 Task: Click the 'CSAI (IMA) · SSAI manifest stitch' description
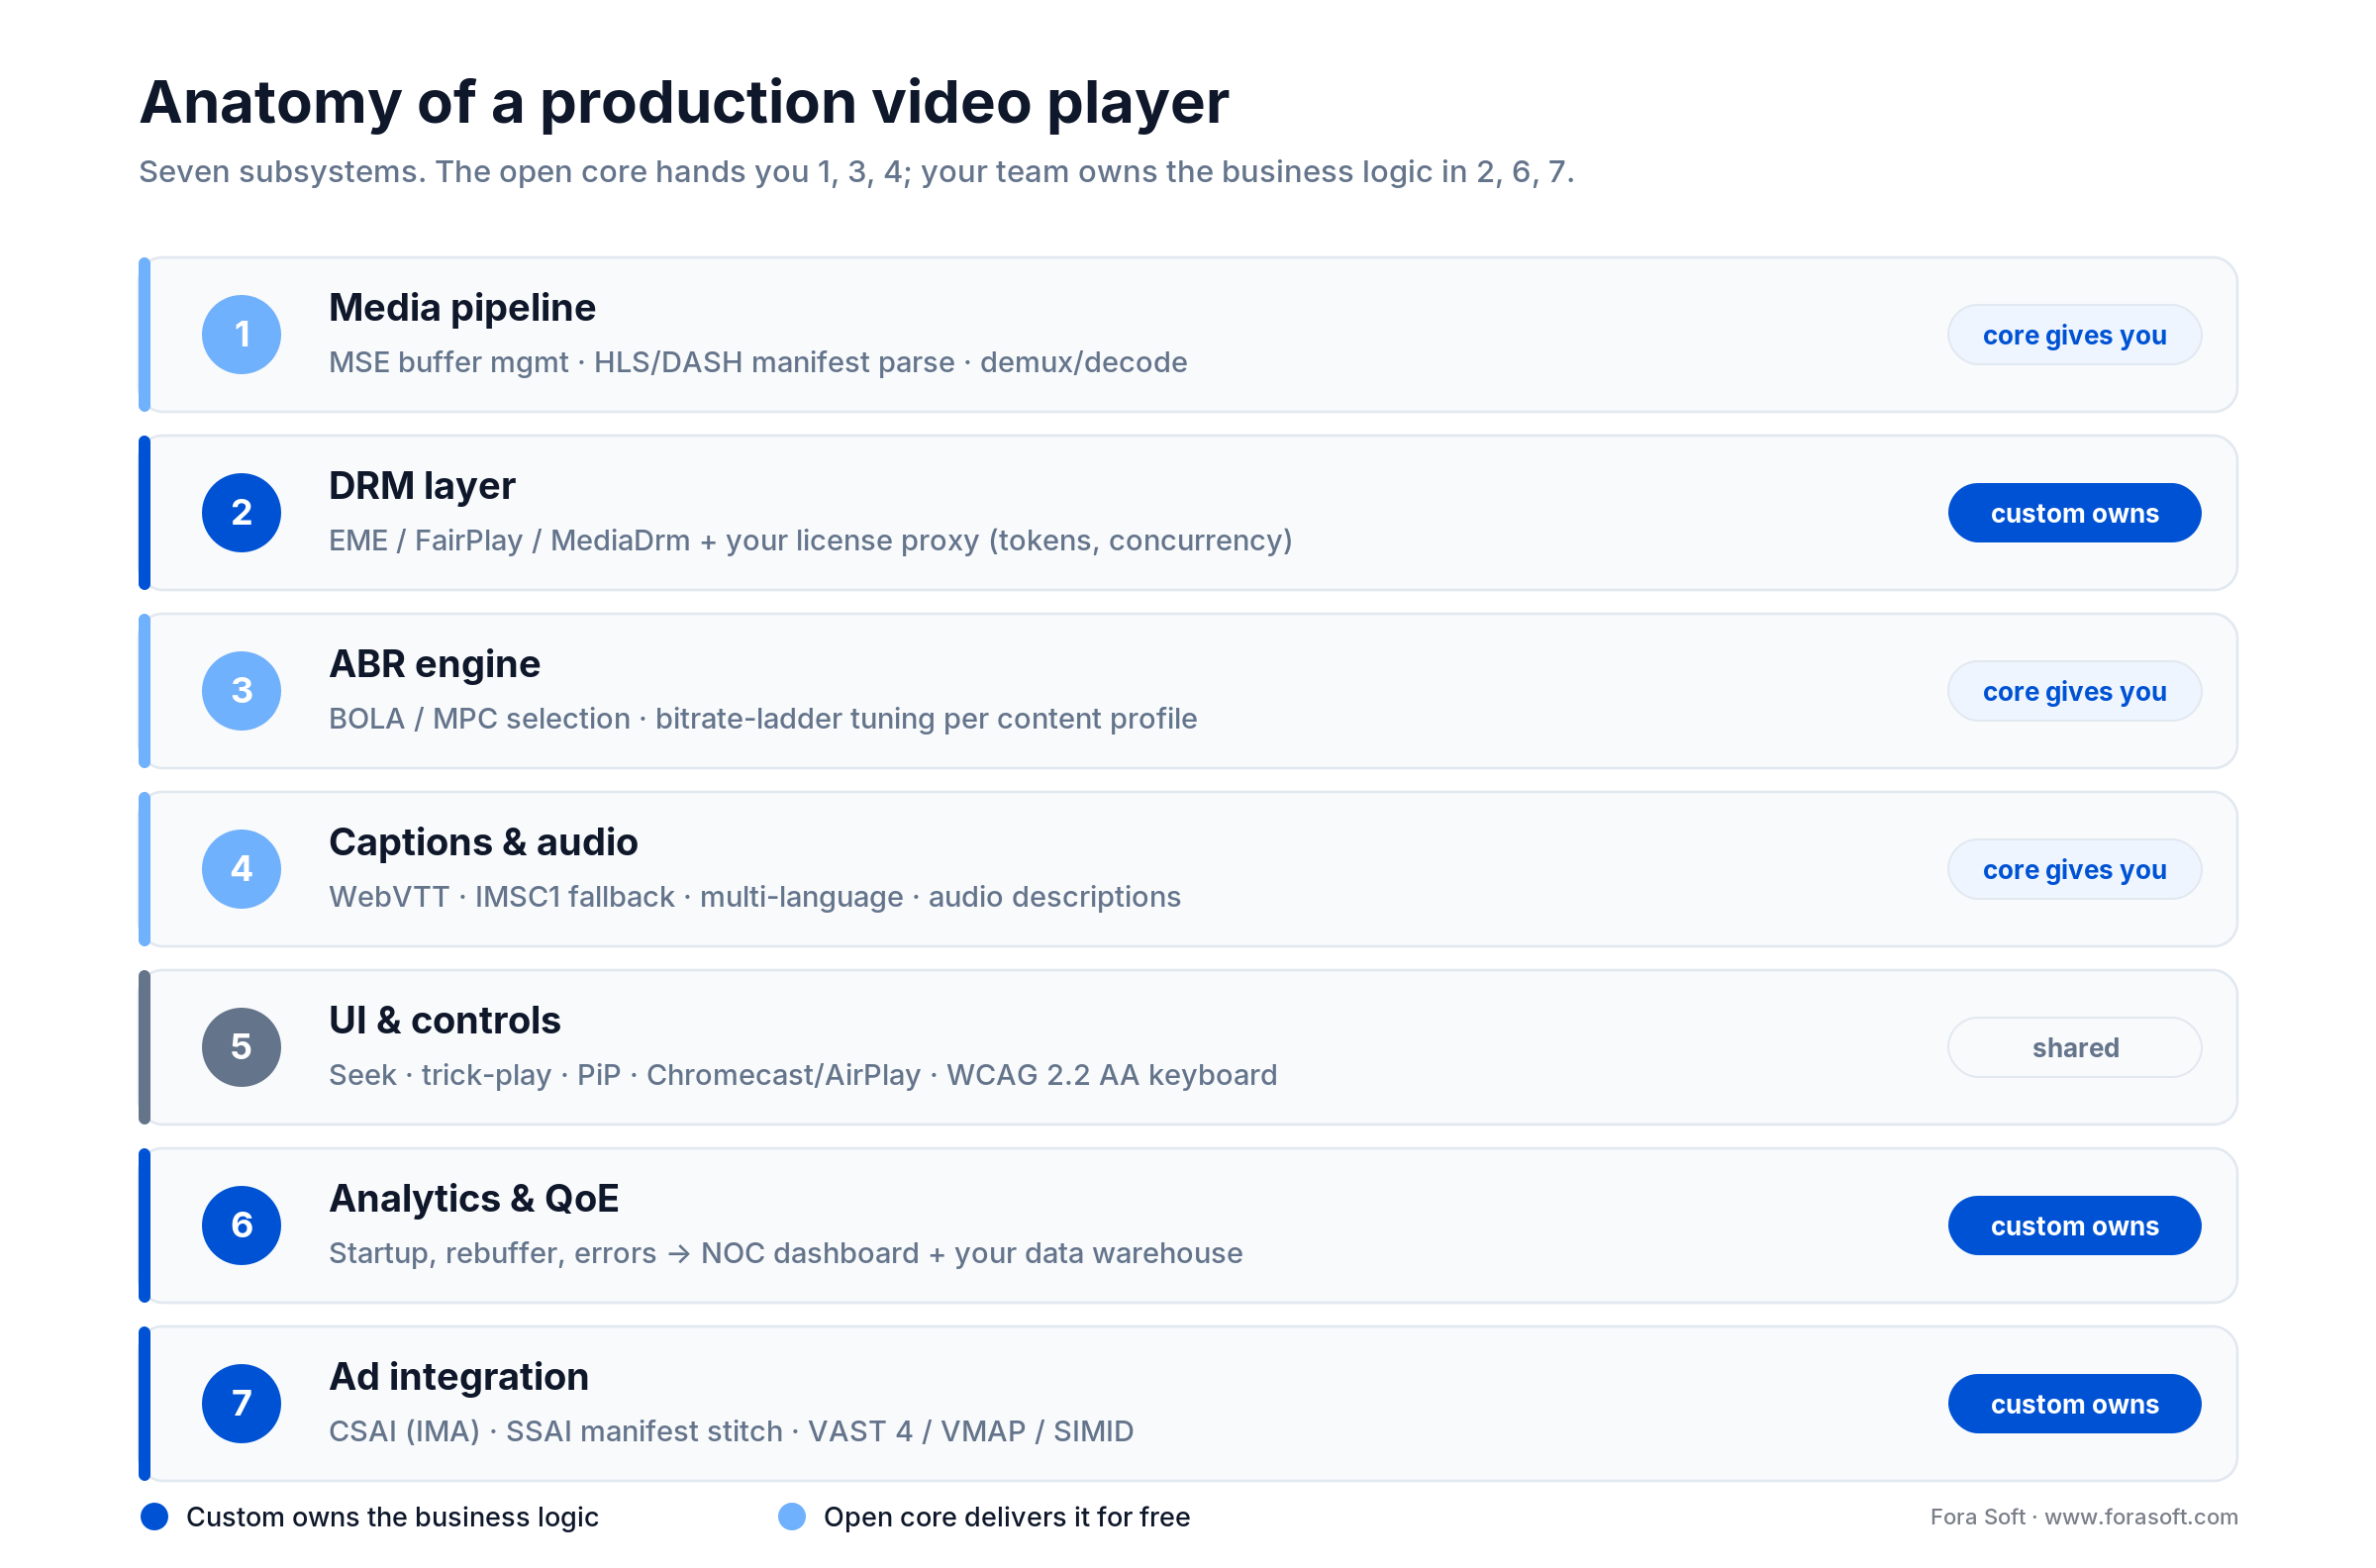point(731,1430)
